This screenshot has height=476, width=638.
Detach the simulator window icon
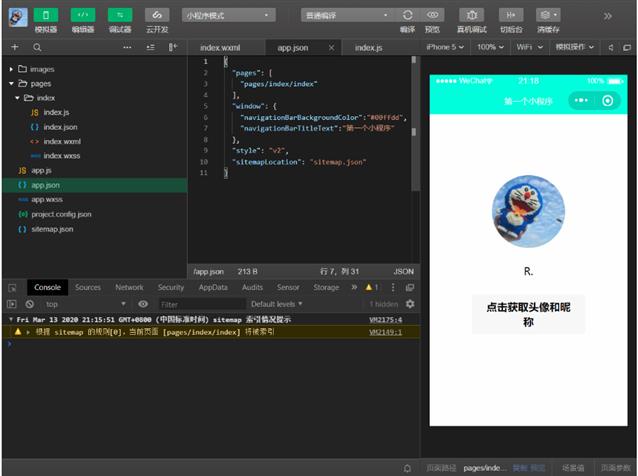[x=627, y=48]
